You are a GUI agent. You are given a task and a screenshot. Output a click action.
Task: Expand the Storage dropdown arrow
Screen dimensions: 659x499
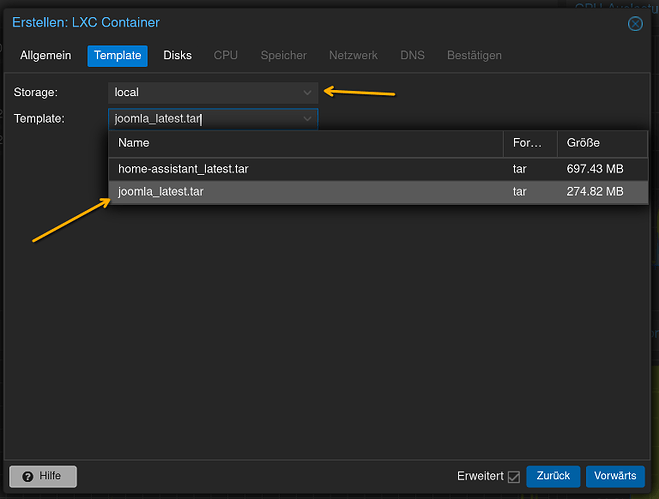point(307,92)
